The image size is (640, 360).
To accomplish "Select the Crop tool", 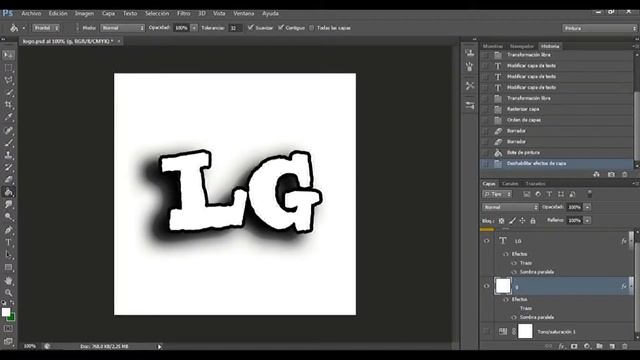I will (x=8, y=104).
